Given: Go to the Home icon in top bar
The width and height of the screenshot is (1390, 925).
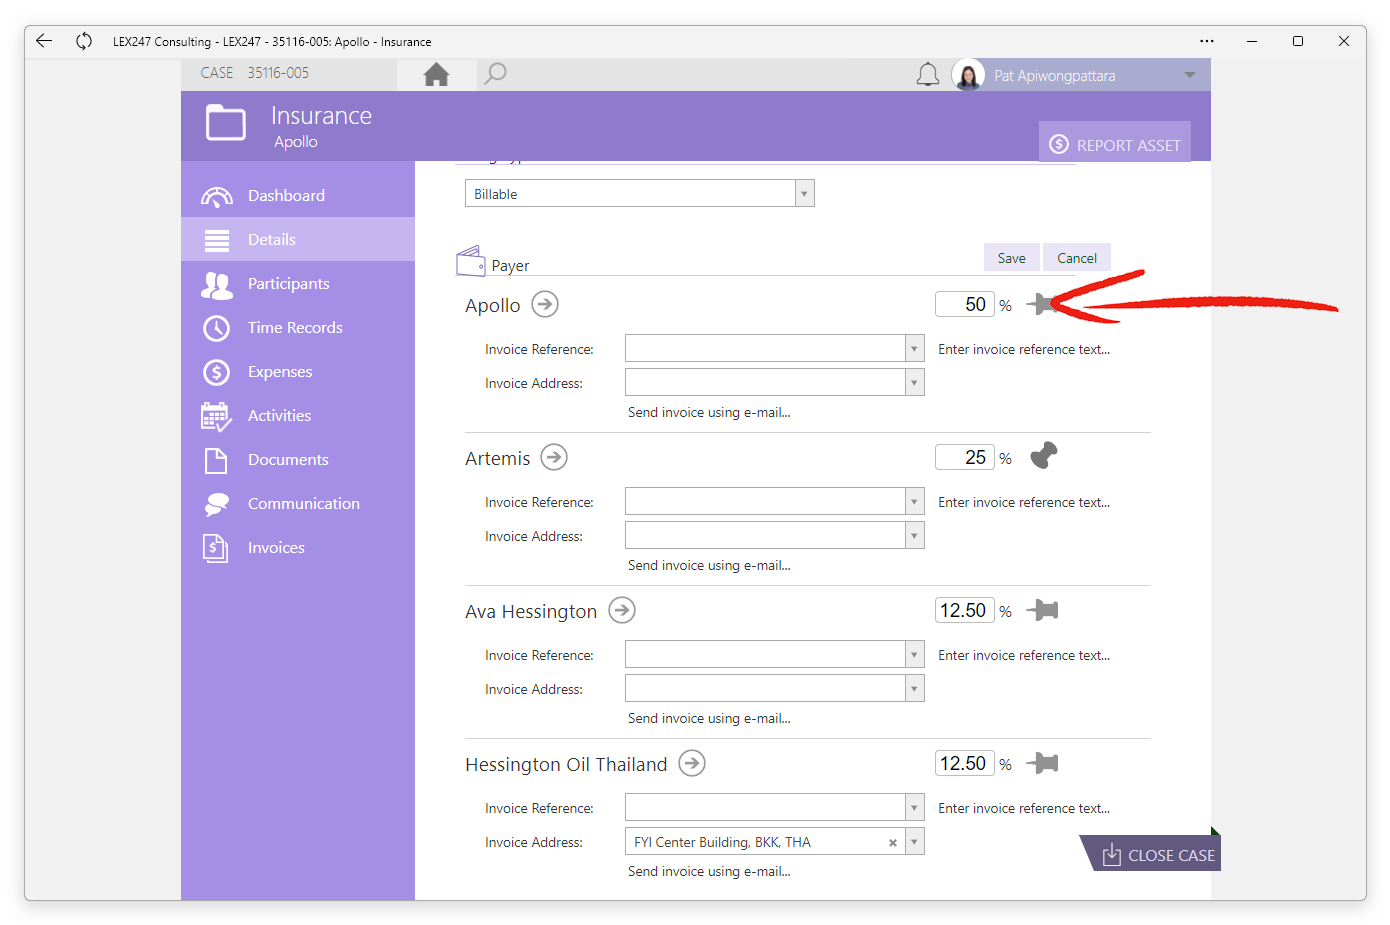Looking at the screenshot, I should point(436,74).
